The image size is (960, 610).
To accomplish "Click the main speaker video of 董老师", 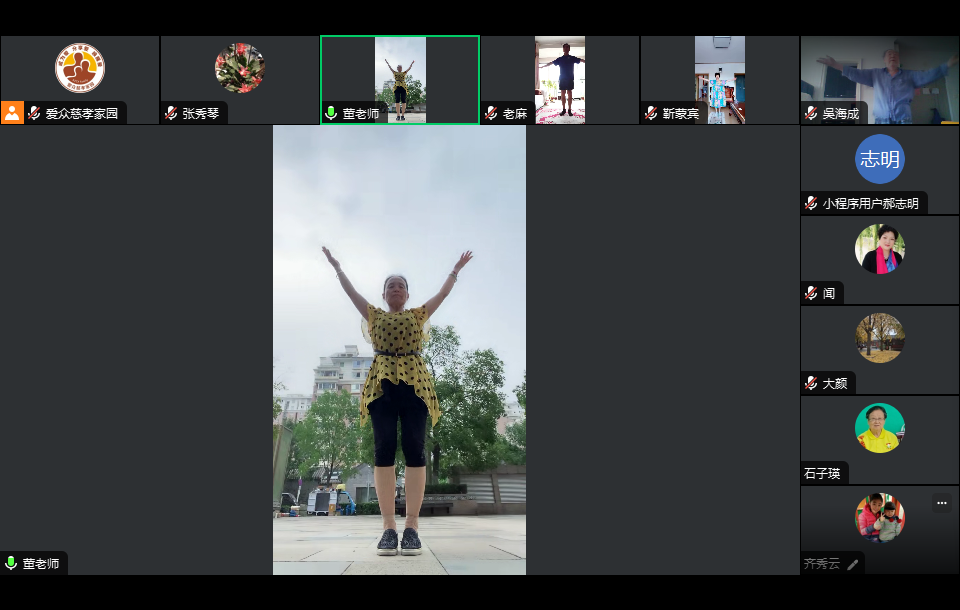I will click(399, 350).
